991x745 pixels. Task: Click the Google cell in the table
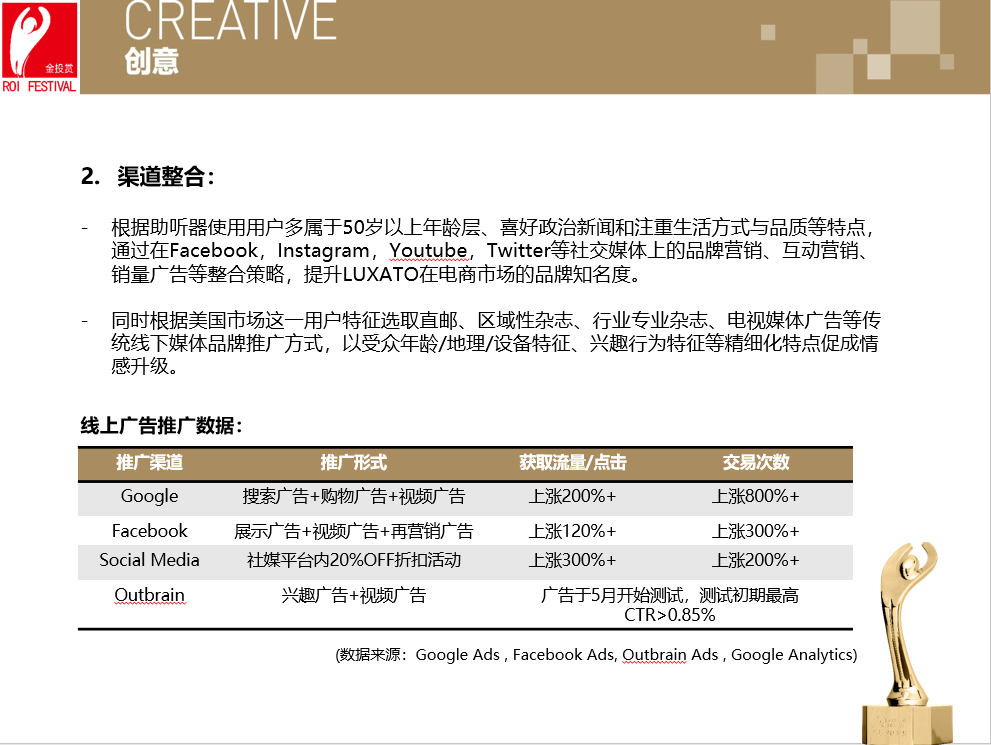tap(149, 496)
